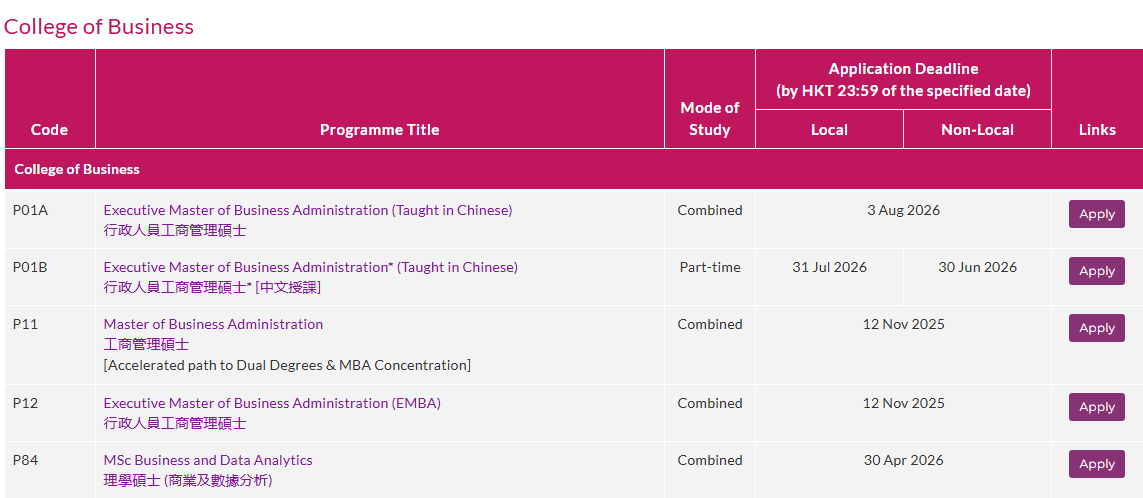1143x498 pixels.
Task: Click the Code column header
Action: (x=50, y=130)
